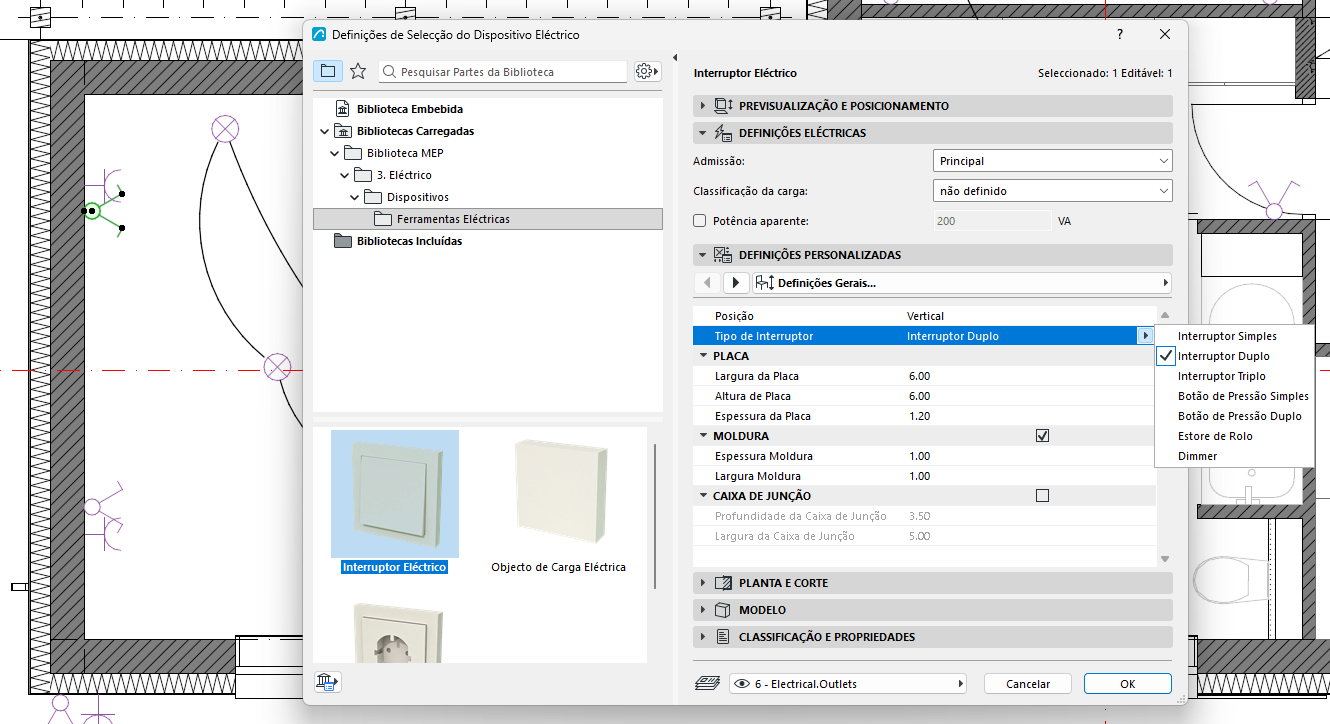Viewport: 1330px width, 724px height.
Task: Click the previous page arrow in Definições Personalizadas
Action: 708,283
